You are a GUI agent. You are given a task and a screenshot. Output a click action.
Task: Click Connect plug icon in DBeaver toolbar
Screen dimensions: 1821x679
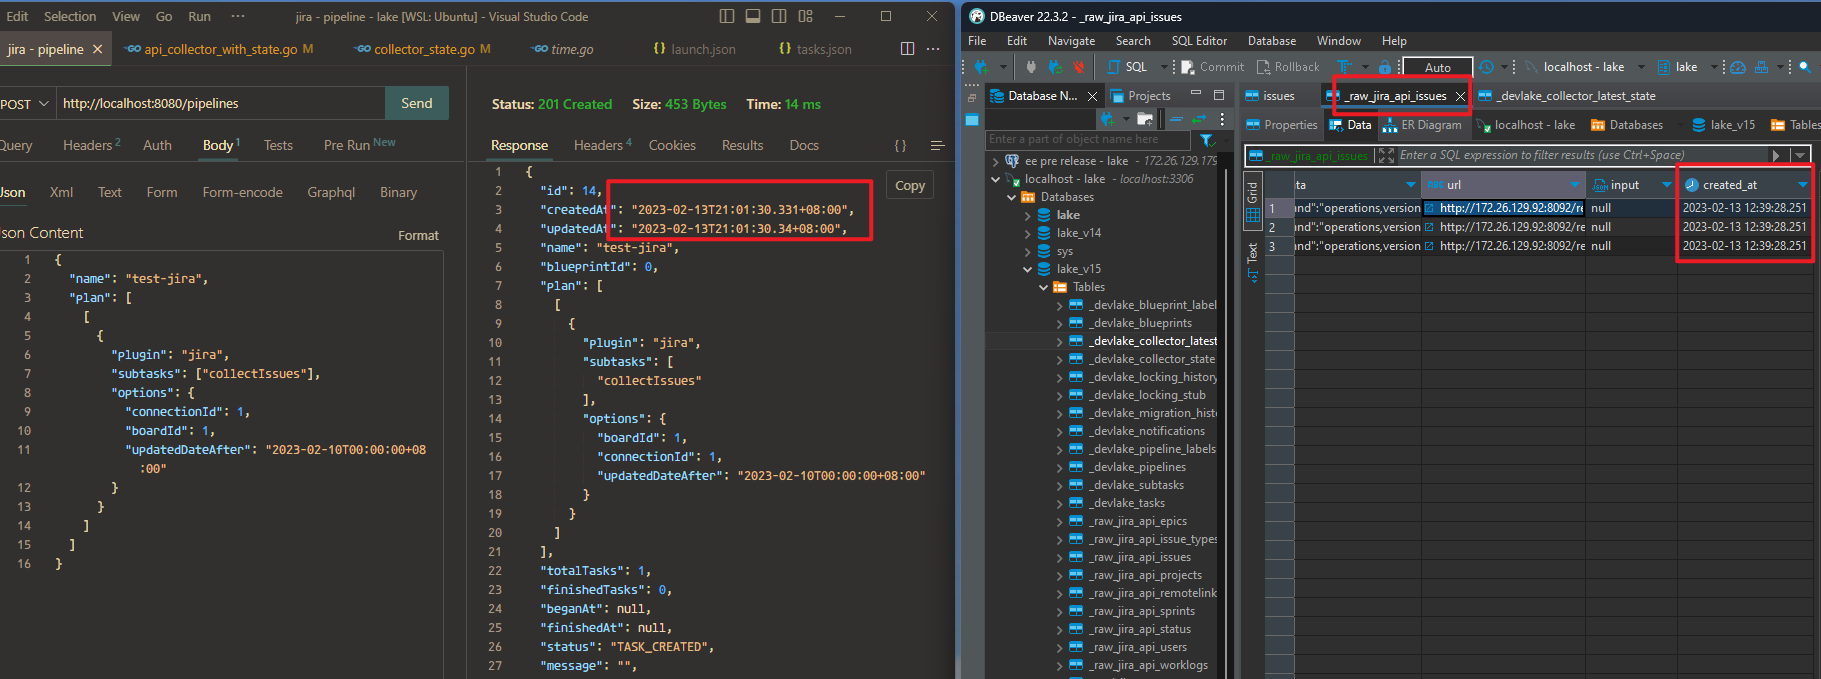(x=1031, y=67)
